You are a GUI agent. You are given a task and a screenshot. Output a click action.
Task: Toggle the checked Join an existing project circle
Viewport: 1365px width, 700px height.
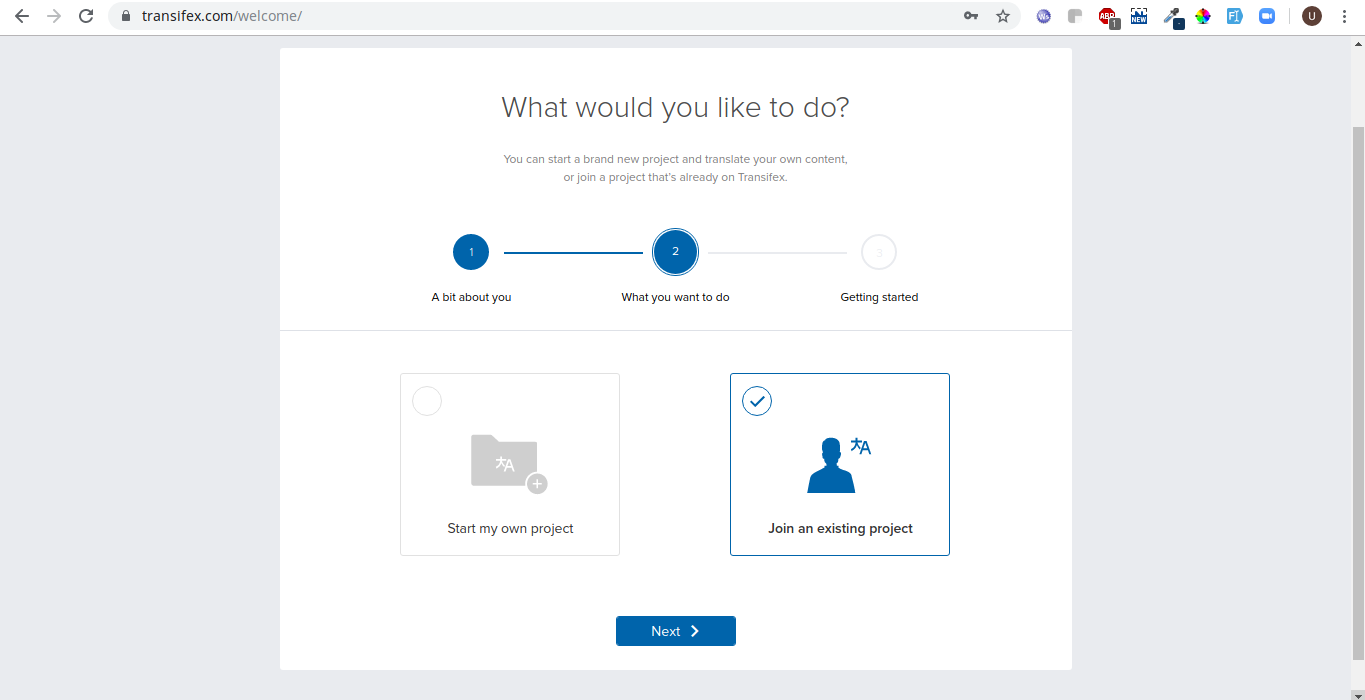(757, 401)
